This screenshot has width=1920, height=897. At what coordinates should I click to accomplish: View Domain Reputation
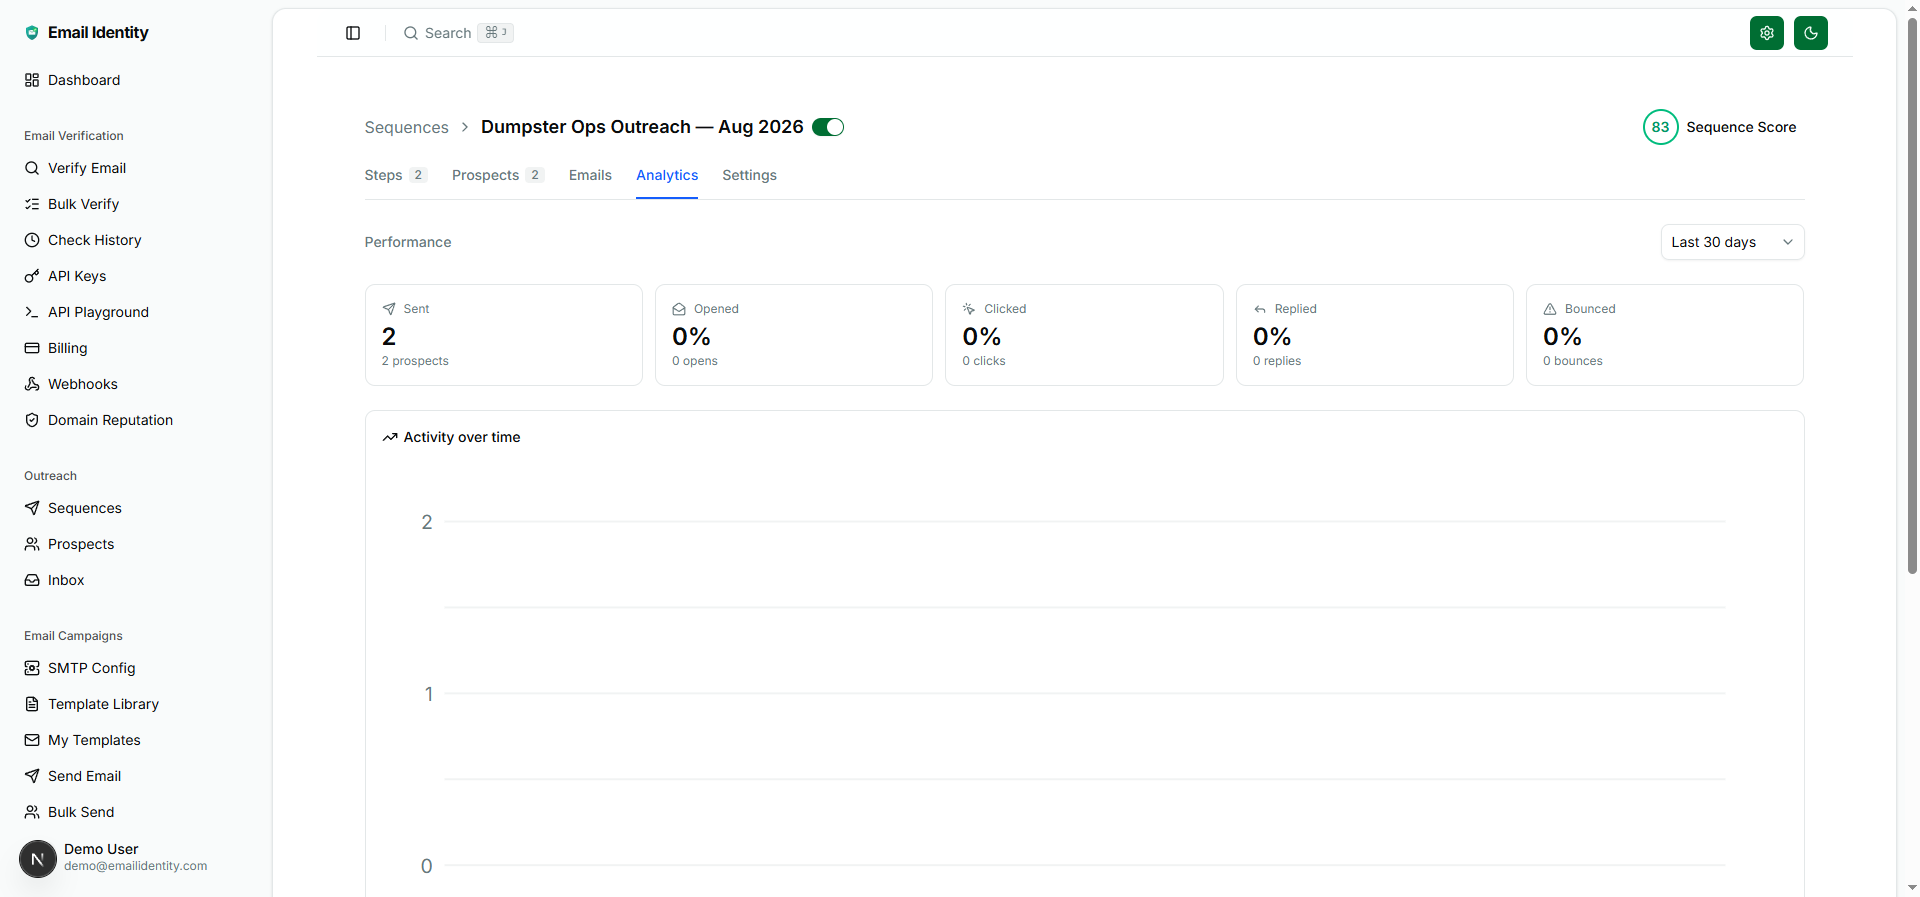pos(98,420)
